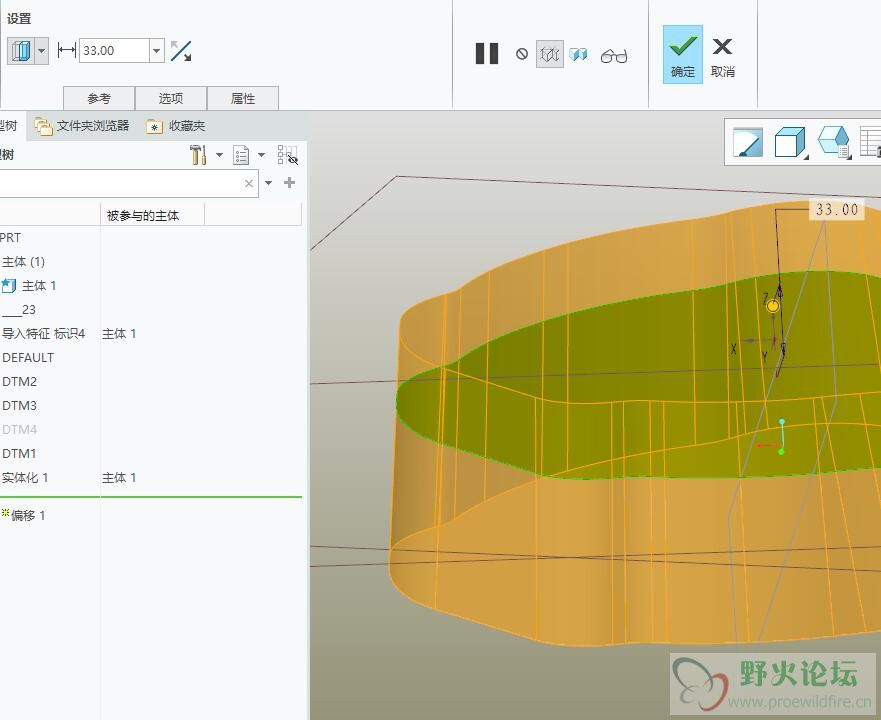This screenshot has width=881, height=720.
Task: Cancel the feature with 取消
Action: click(x=723, y=57)
